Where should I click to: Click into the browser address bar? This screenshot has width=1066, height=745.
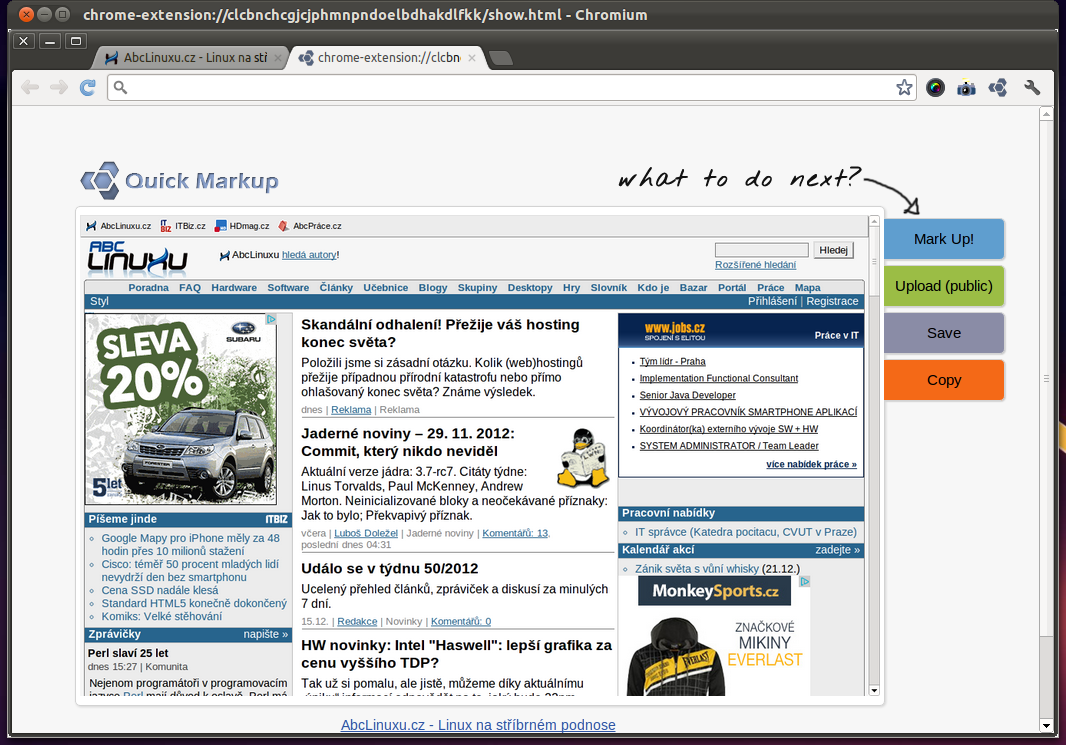point(511,88)
